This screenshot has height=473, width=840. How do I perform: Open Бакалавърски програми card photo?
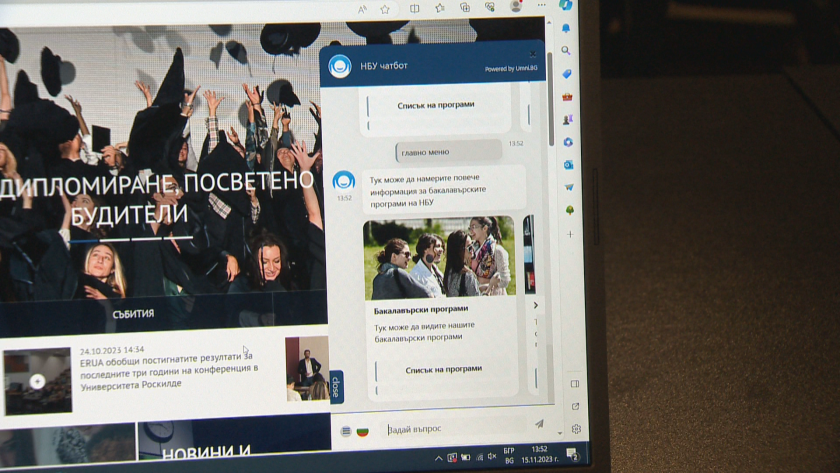coord(439,257)
